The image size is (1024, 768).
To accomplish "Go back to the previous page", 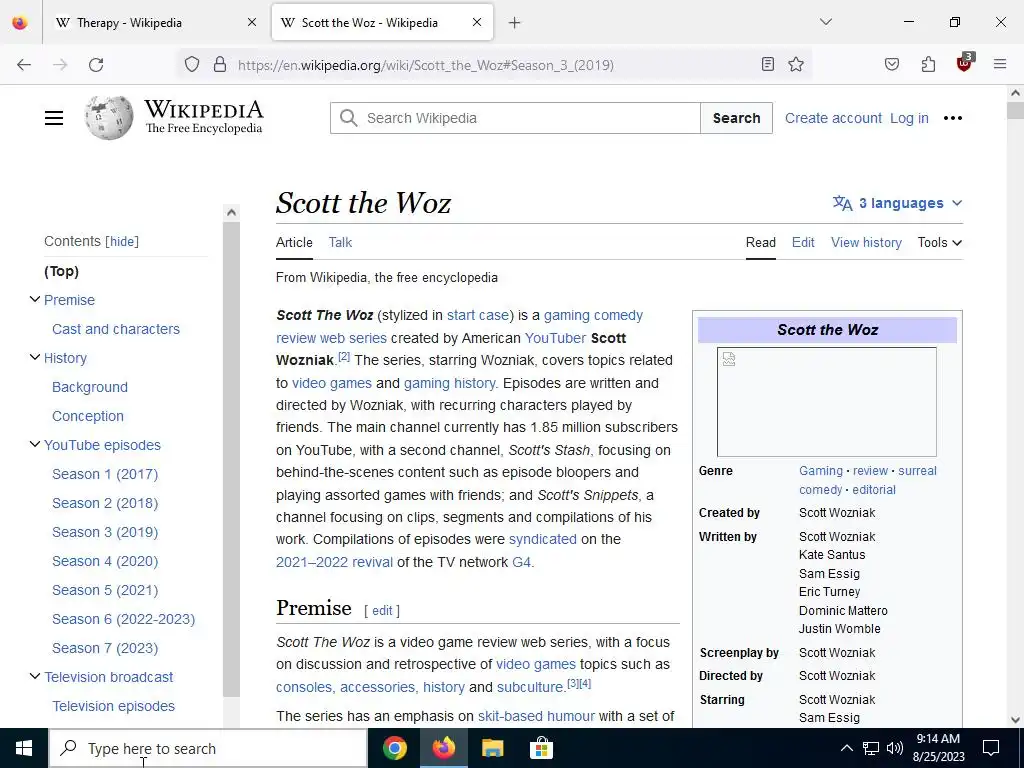I will 24,65.
